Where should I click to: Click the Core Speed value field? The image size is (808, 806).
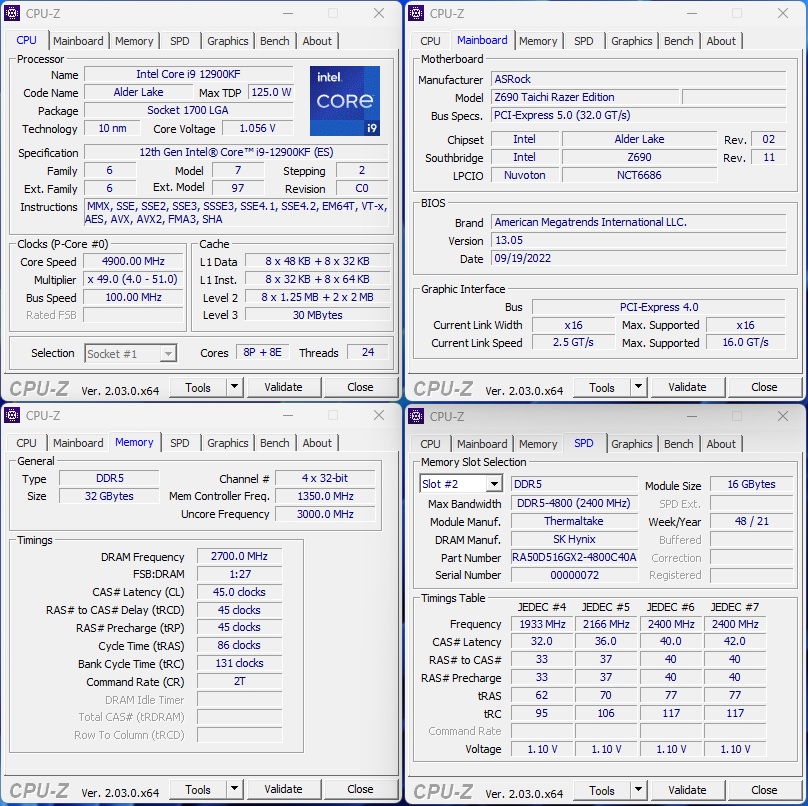(x=133, y=262)
